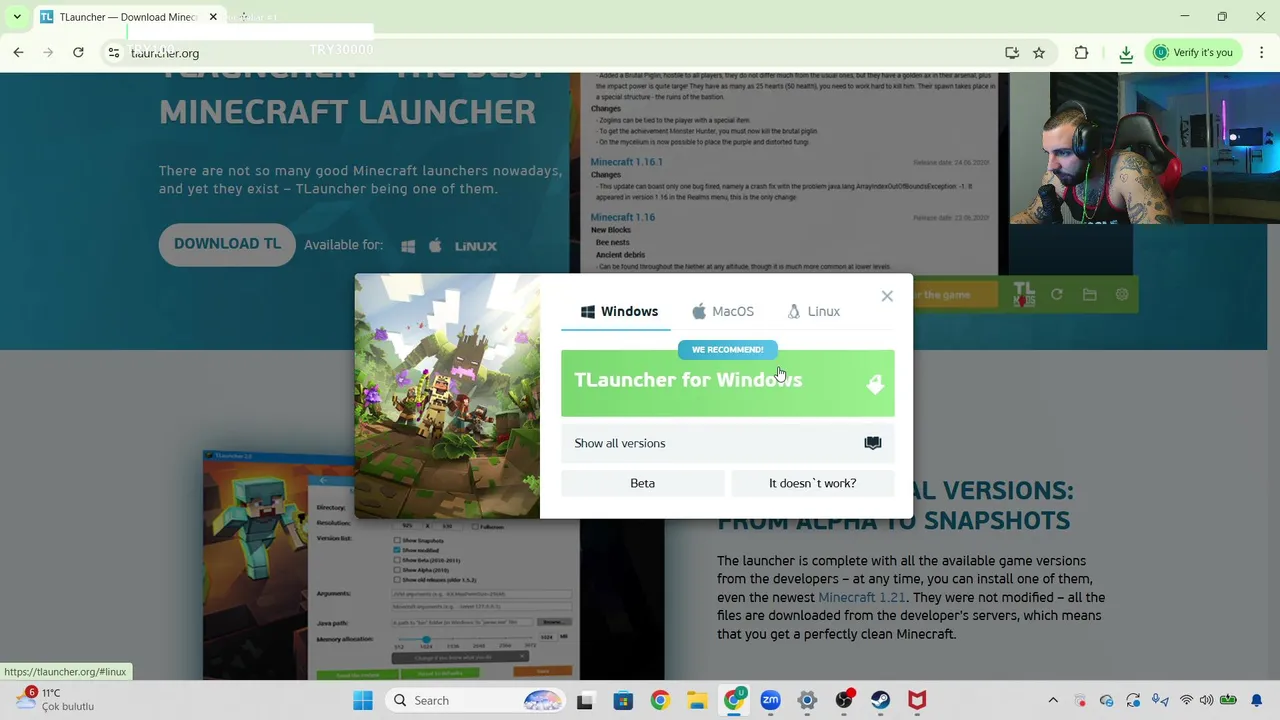1280x720 pixels.
Task: Click the battery tray icon
Action: tap(1228, 700)
